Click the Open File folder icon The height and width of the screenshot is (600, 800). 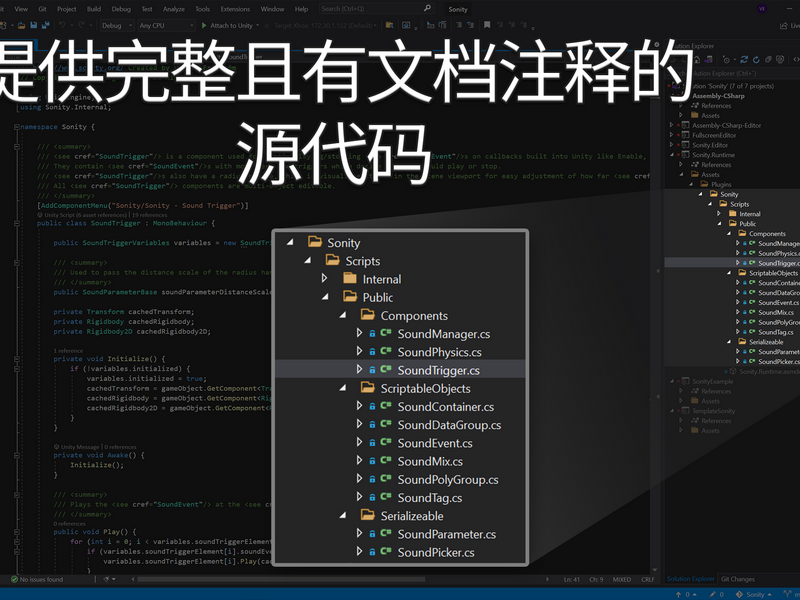point(21,25)
